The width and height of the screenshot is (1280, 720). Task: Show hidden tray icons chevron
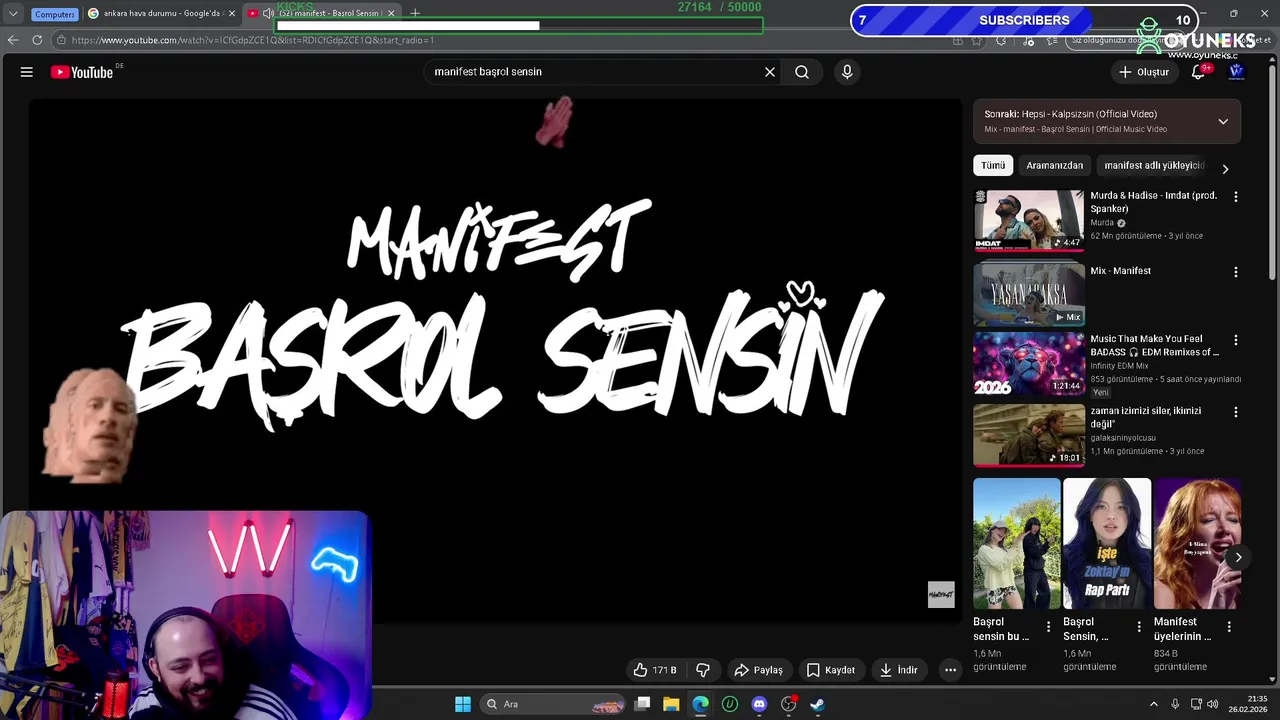point(1153,704)
